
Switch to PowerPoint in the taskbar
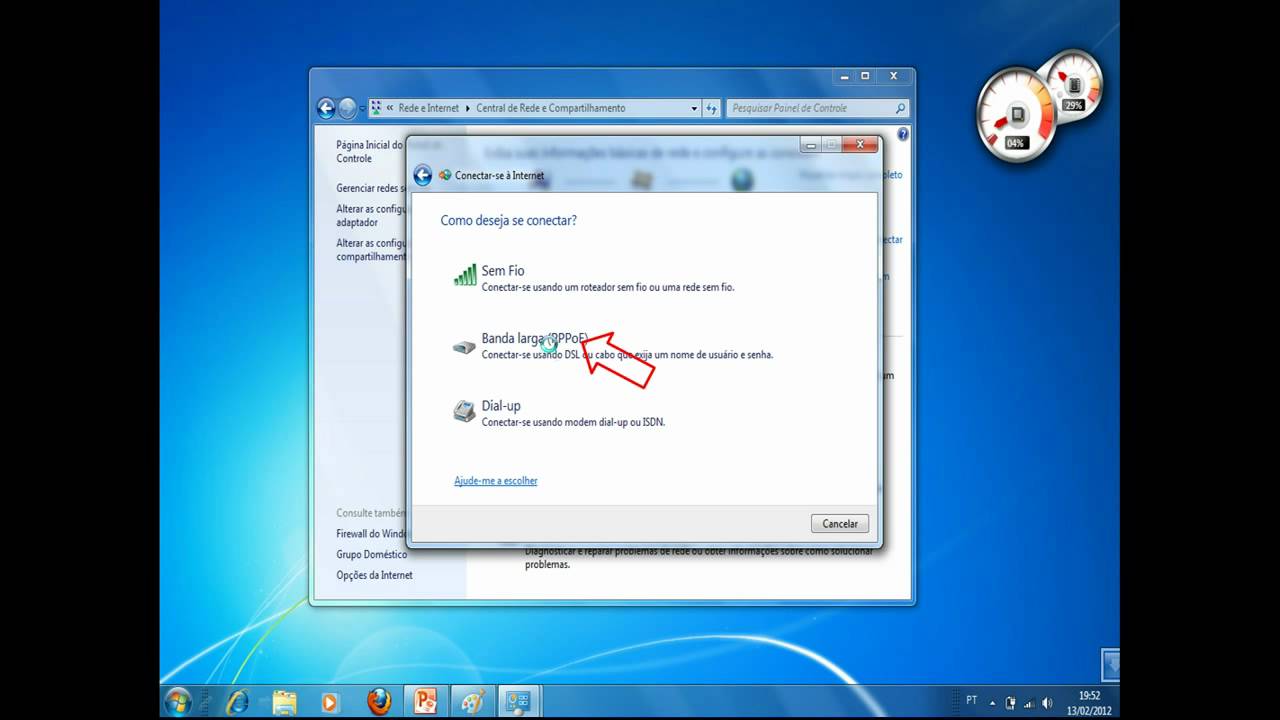(x=425, y=702)
